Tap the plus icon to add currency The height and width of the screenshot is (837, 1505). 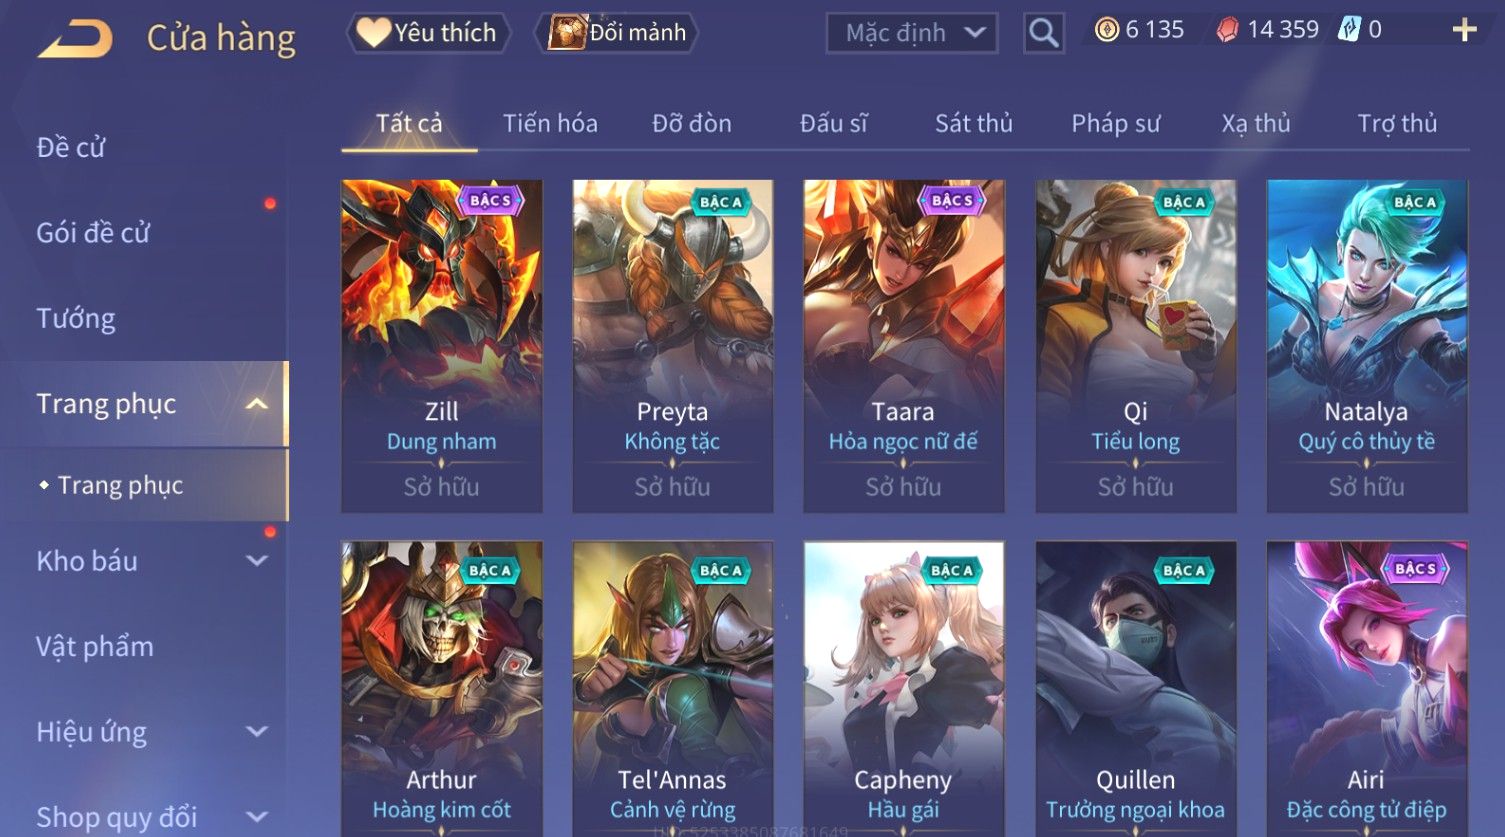[x=1464, y=30]
